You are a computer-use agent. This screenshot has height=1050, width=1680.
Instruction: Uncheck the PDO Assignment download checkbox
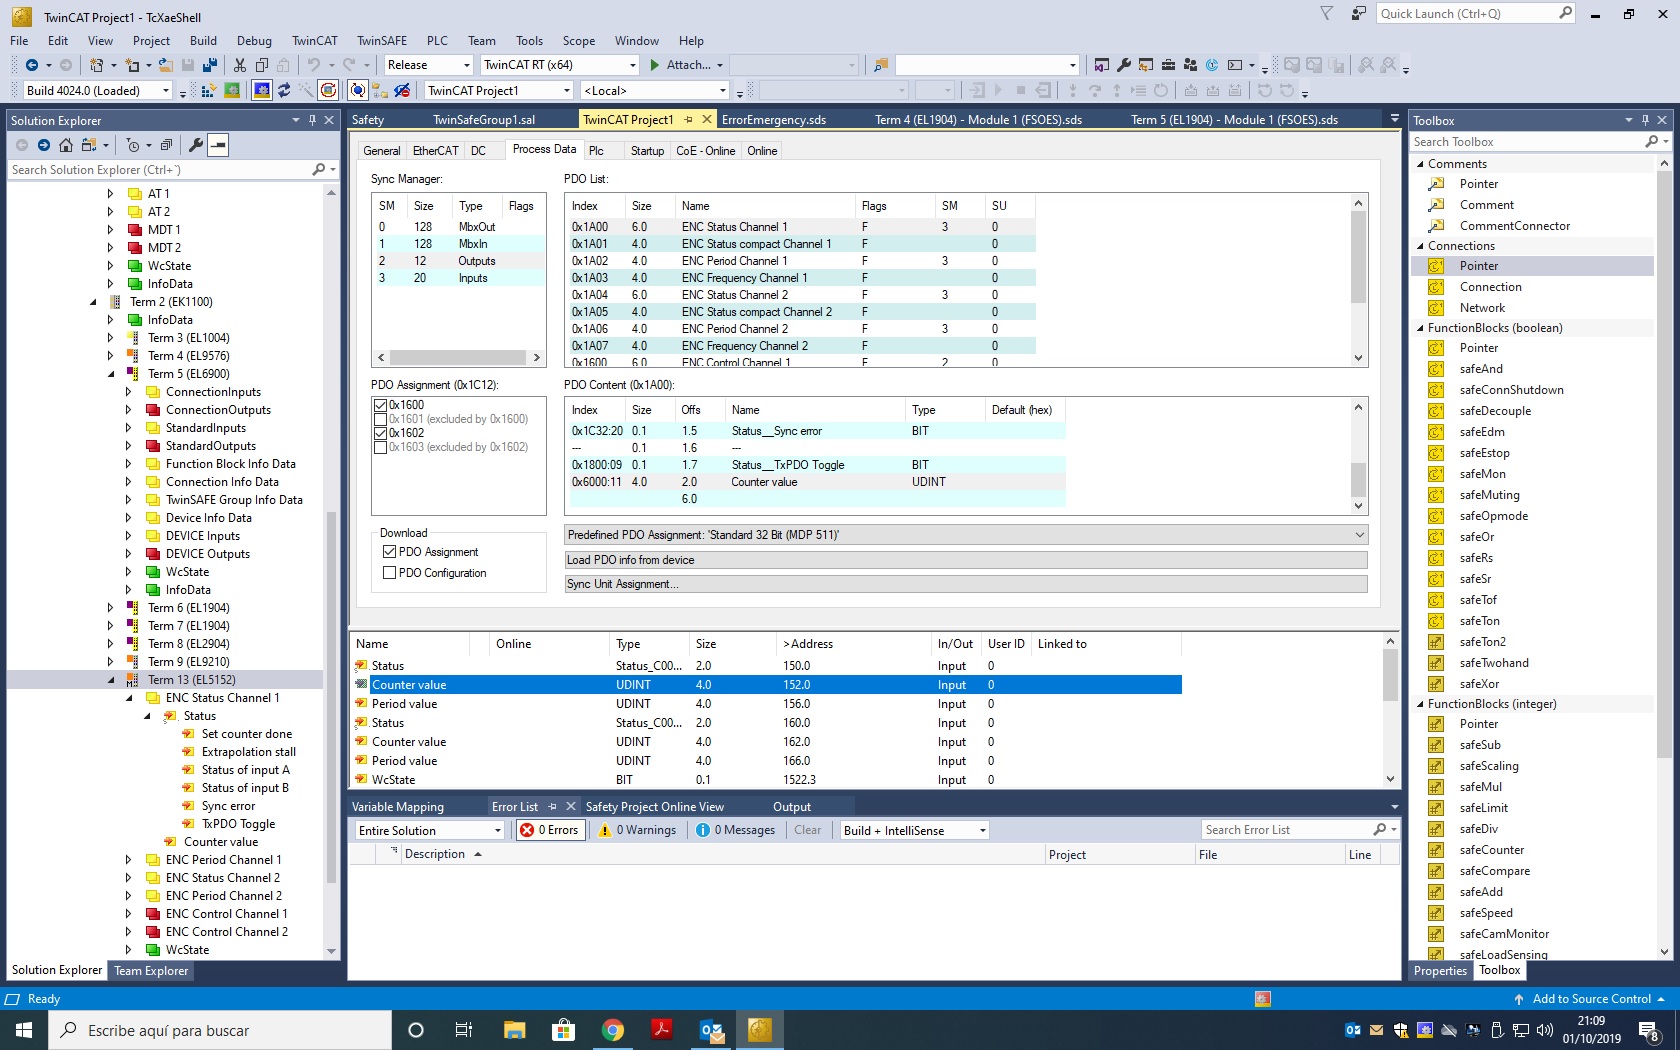[x=390, y=552]
